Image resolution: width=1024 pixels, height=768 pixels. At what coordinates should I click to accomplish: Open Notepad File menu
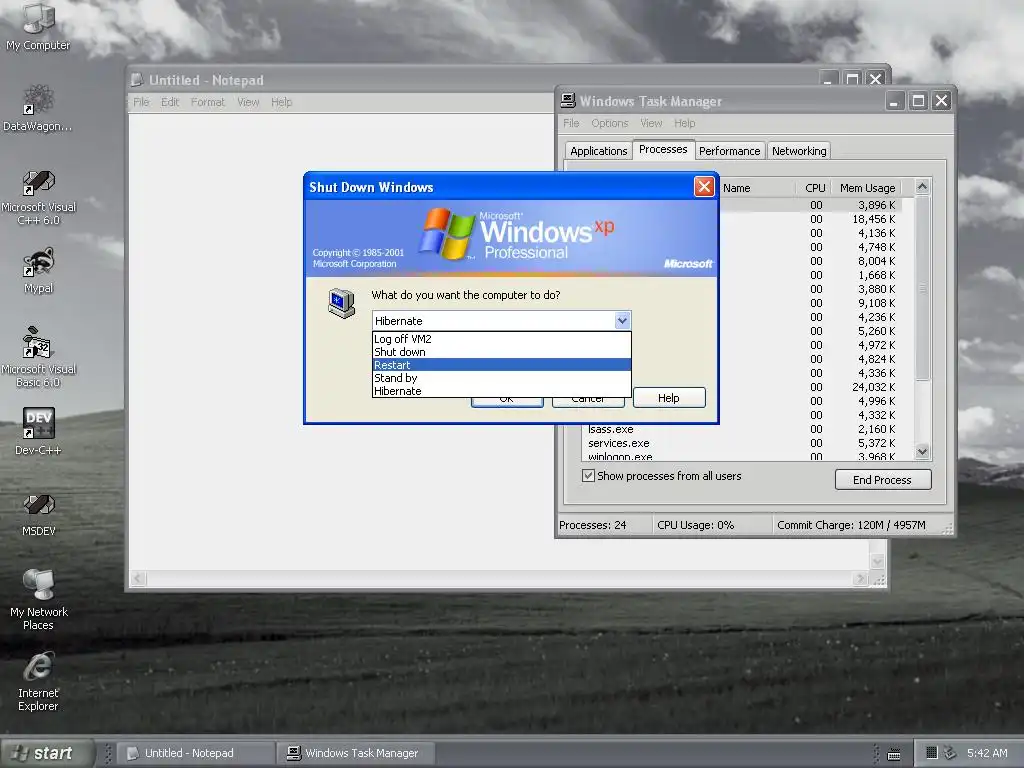141,103
